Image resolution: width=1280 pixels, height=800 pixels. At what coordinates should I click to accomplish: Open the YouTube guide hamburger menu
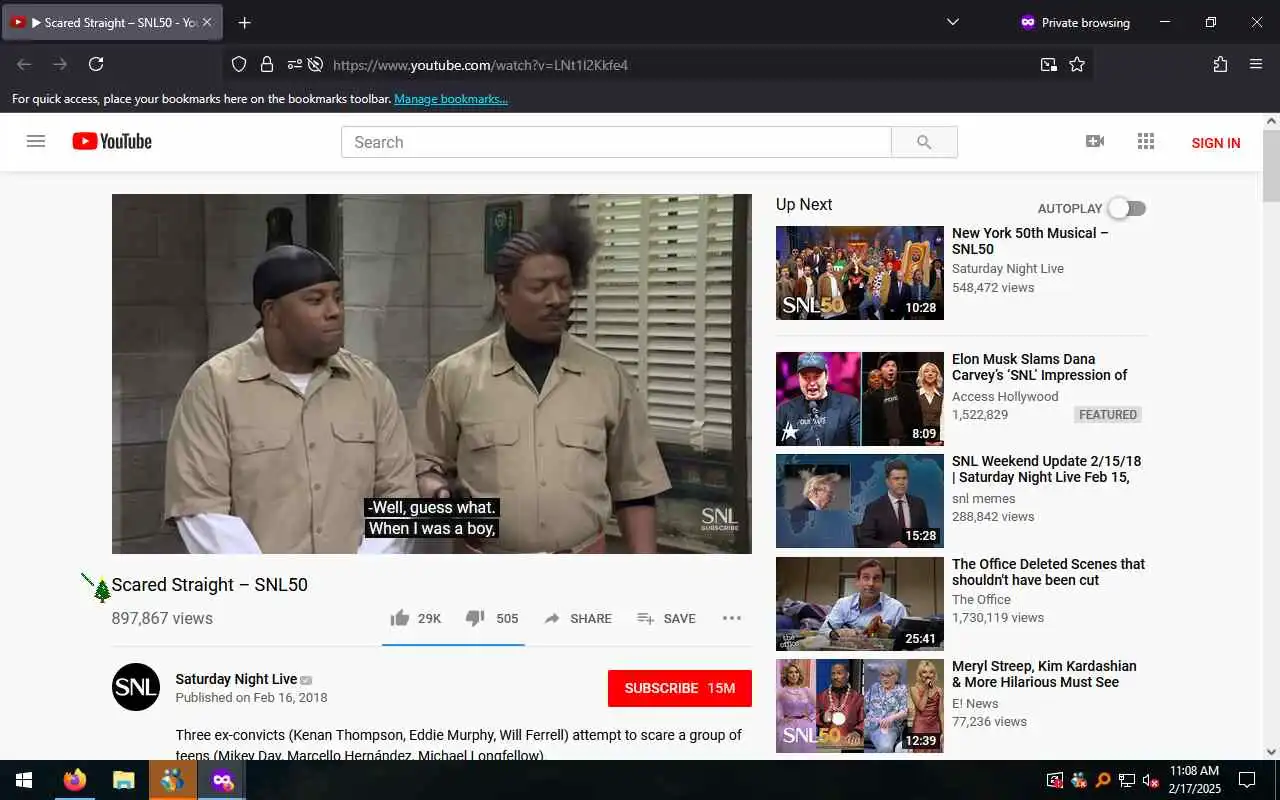[x=36, y=141]
